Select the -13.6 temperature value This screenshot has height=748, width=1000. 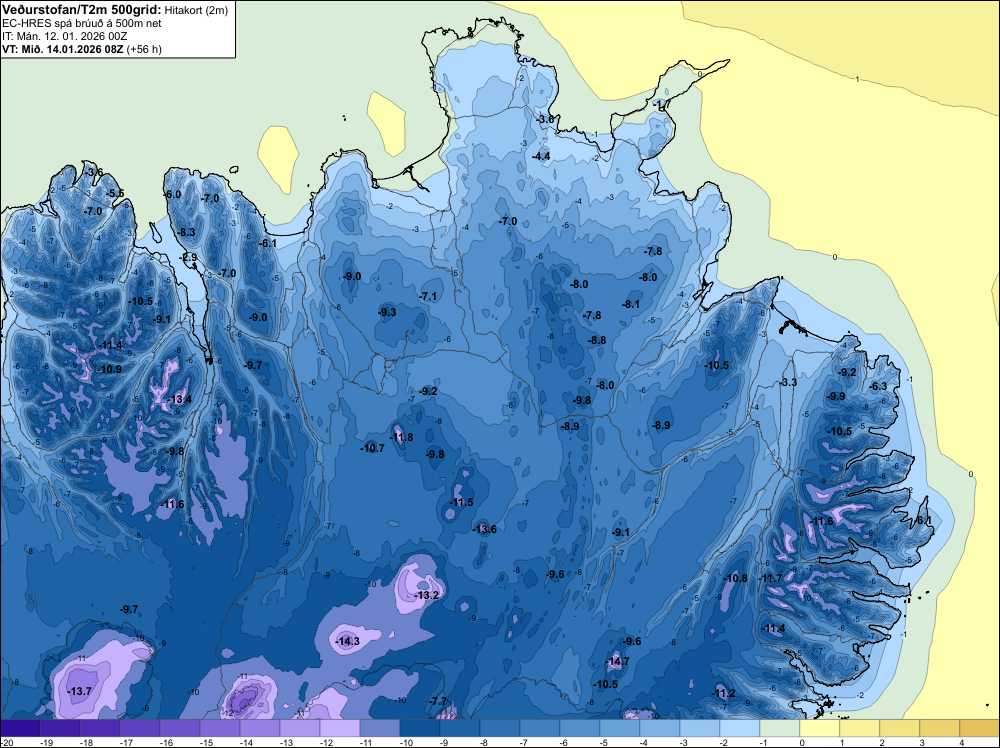pos(484,529)
